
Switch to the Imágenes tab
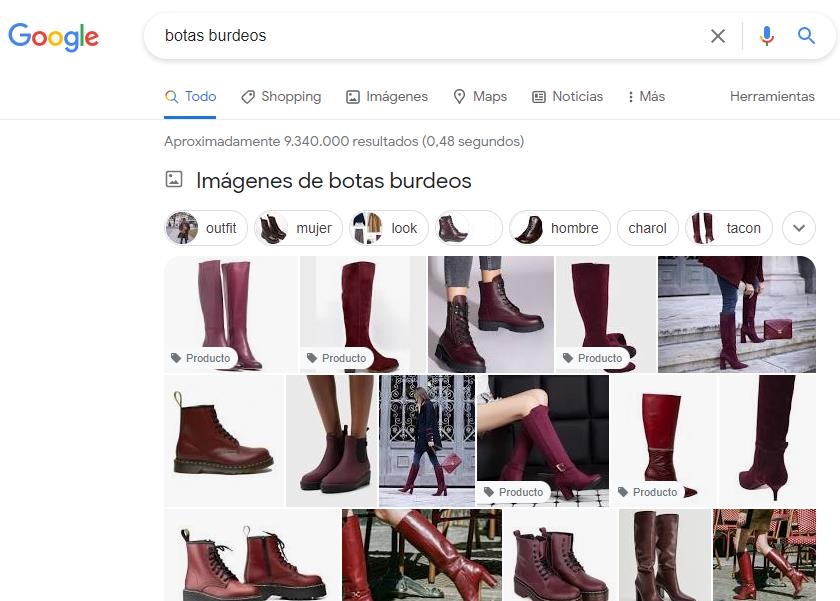tap(386, 97)
